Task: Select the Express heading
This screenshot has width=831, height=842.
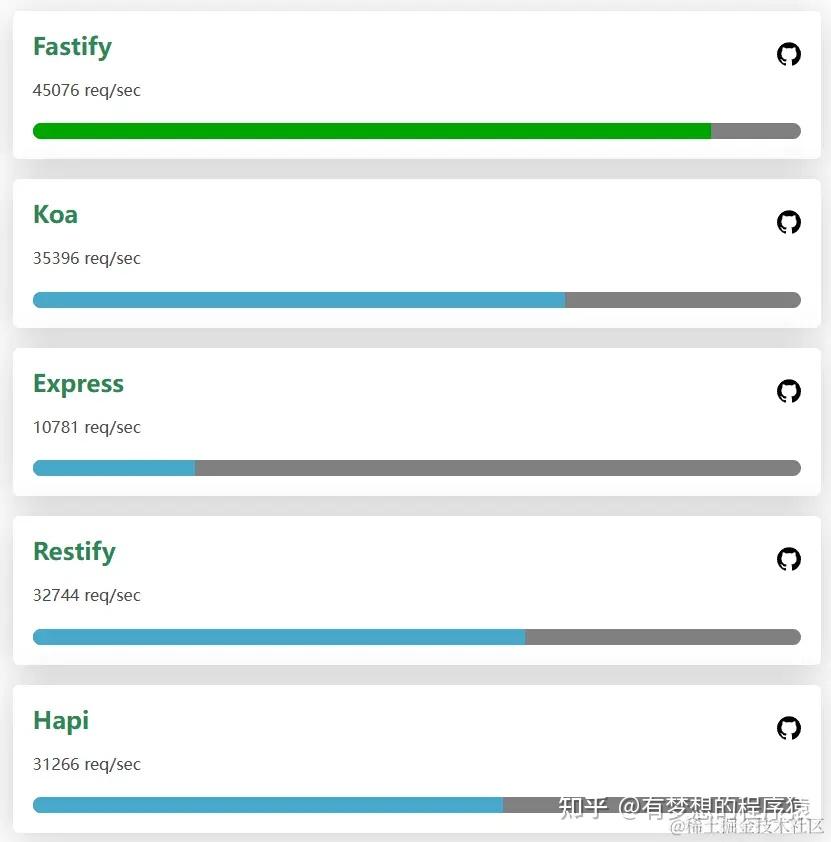Action: (78, 383)
